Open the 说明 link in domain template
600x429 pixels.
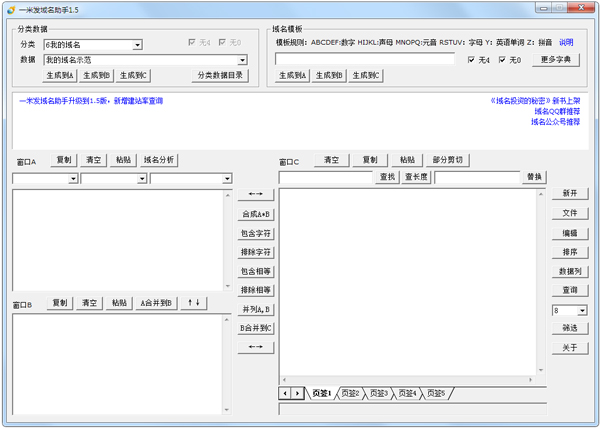pos(566,43)
